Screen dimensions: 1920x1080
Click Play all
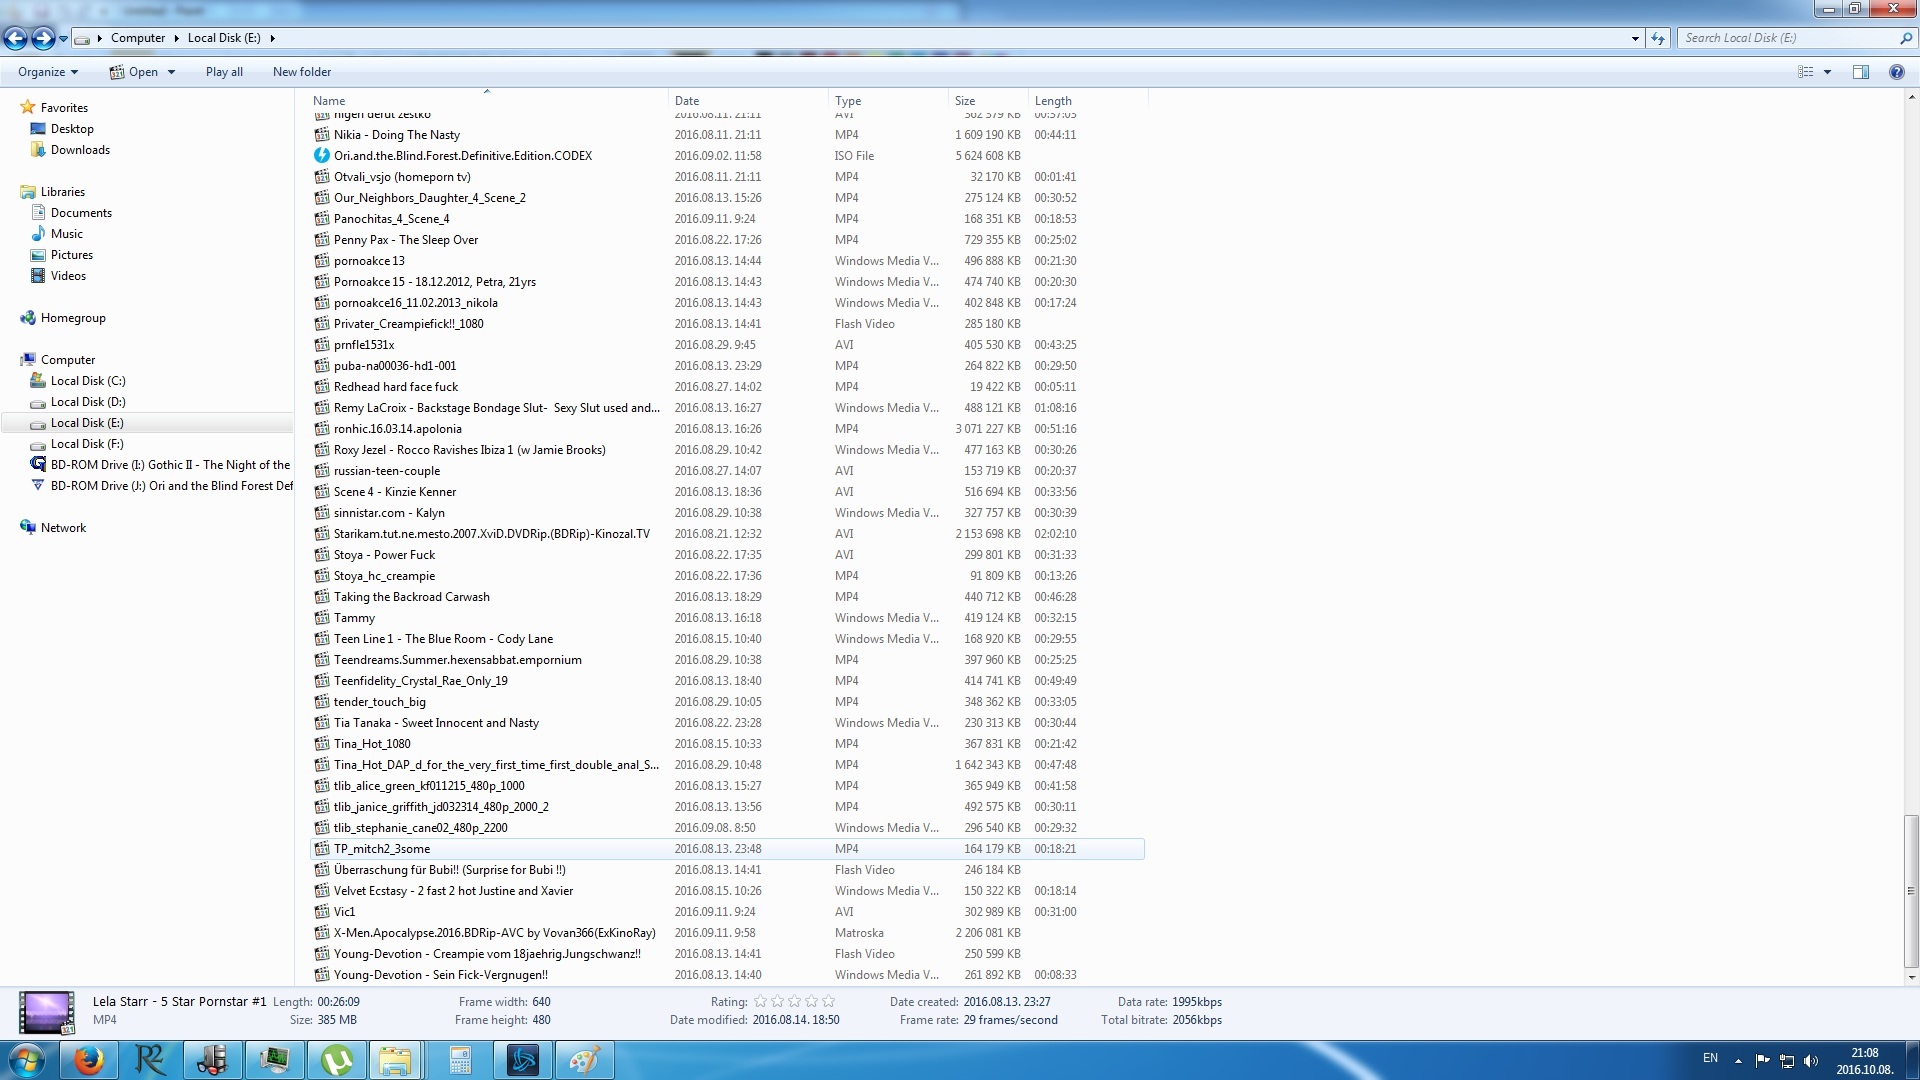224,72
